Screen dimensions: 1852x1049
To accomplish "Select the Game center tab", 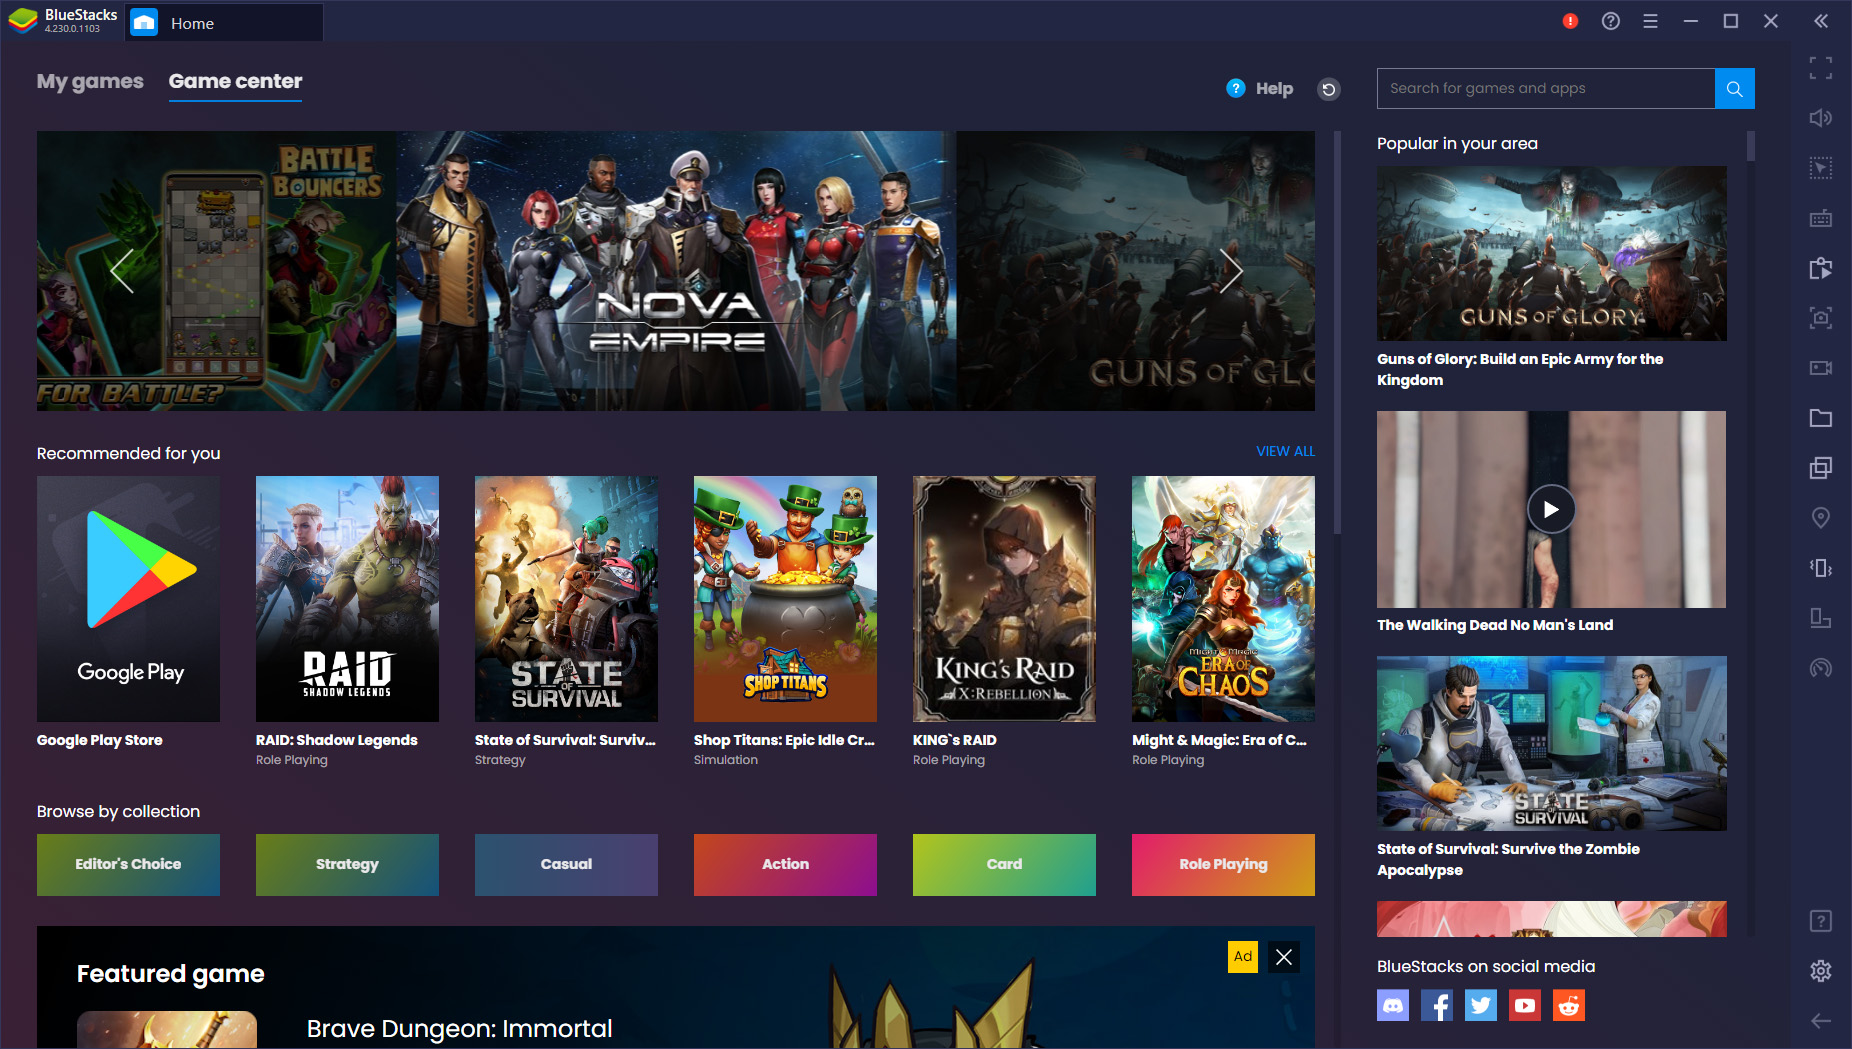I will (235, 82).
